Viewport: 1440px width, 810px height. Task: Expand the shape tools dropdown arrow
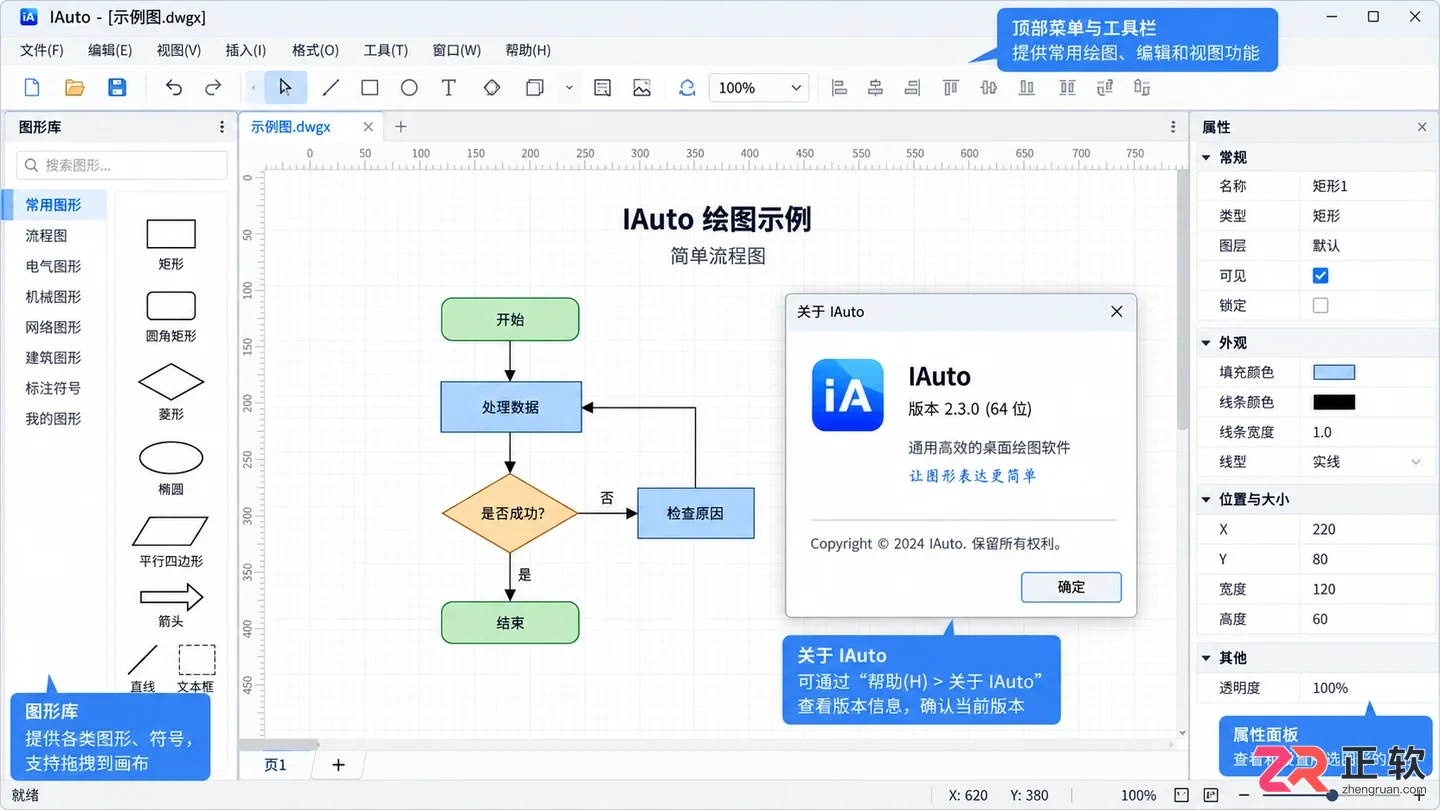569,88
